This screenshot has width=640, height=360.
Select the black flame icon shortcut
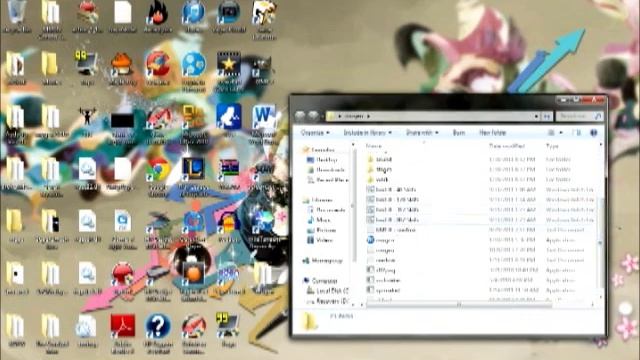pyautogui.click(x=158, y=16)
